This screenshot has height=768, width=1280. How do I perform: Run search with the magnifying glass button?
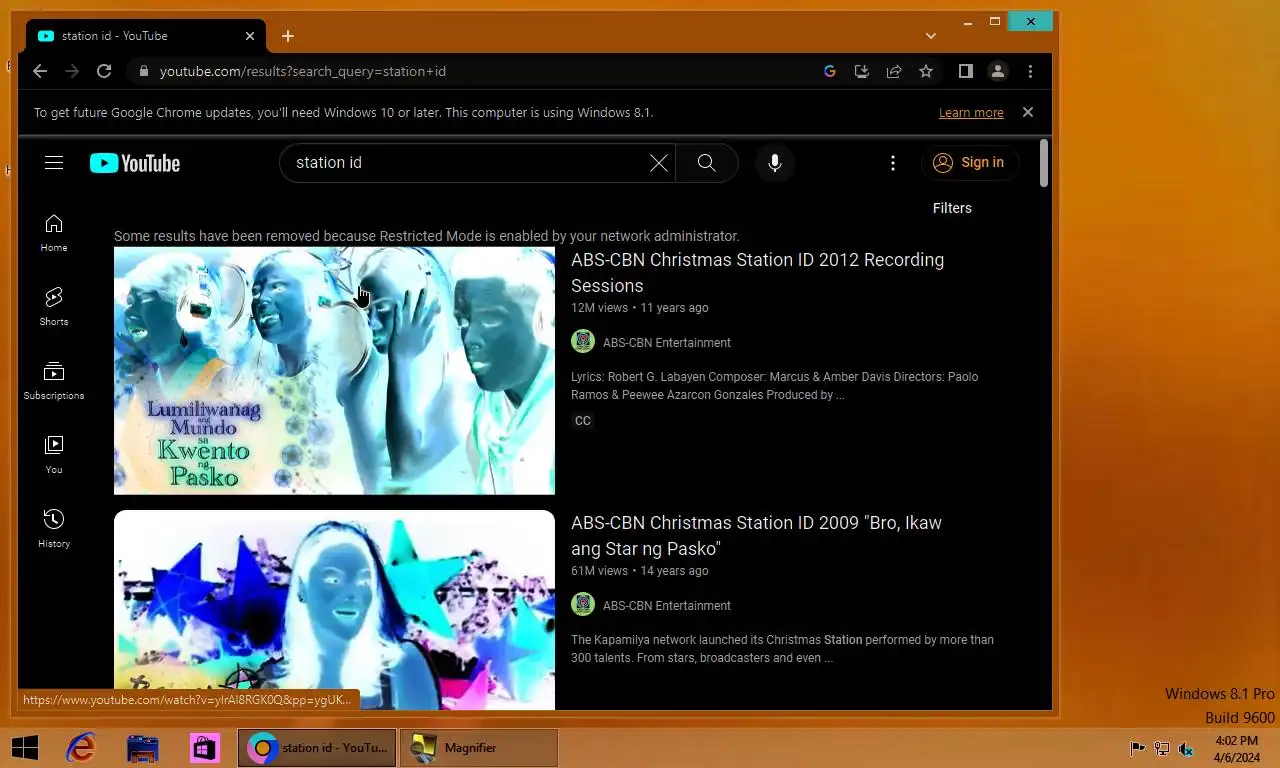pyautogui.click(x=707, y=163)
